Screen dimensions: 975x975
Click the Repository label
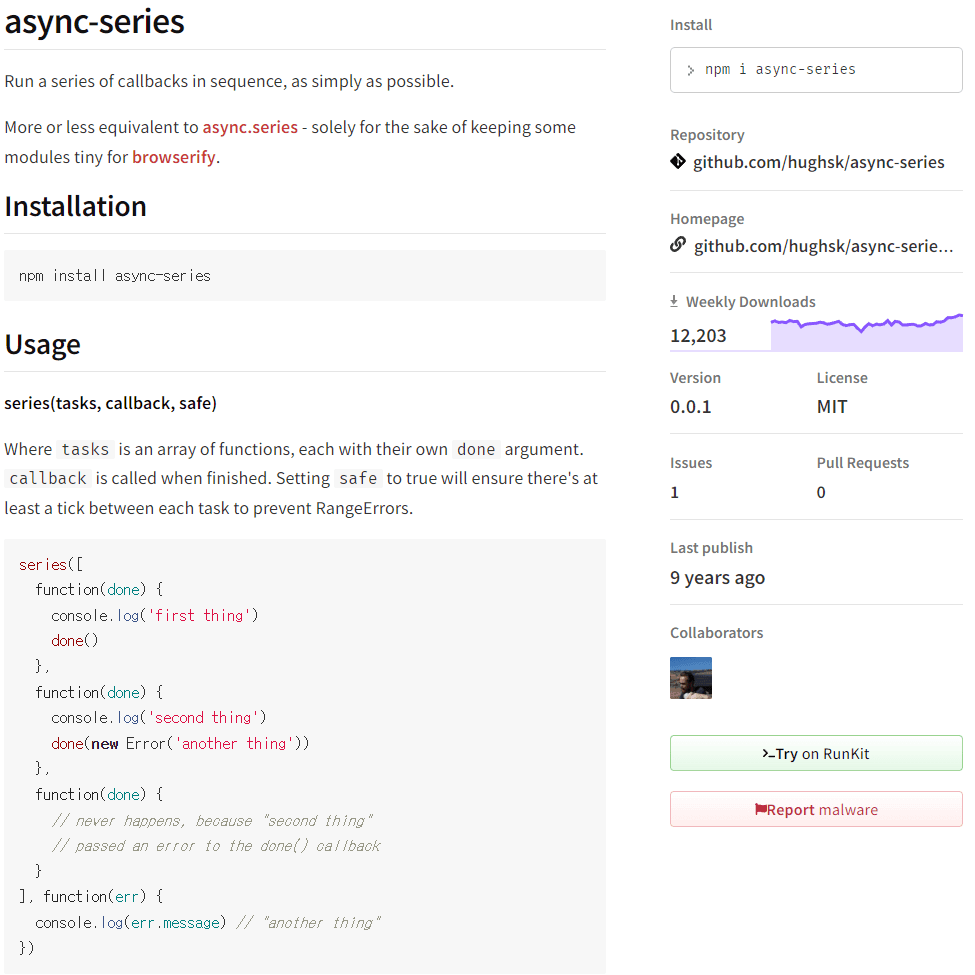(x=707, y=135)
